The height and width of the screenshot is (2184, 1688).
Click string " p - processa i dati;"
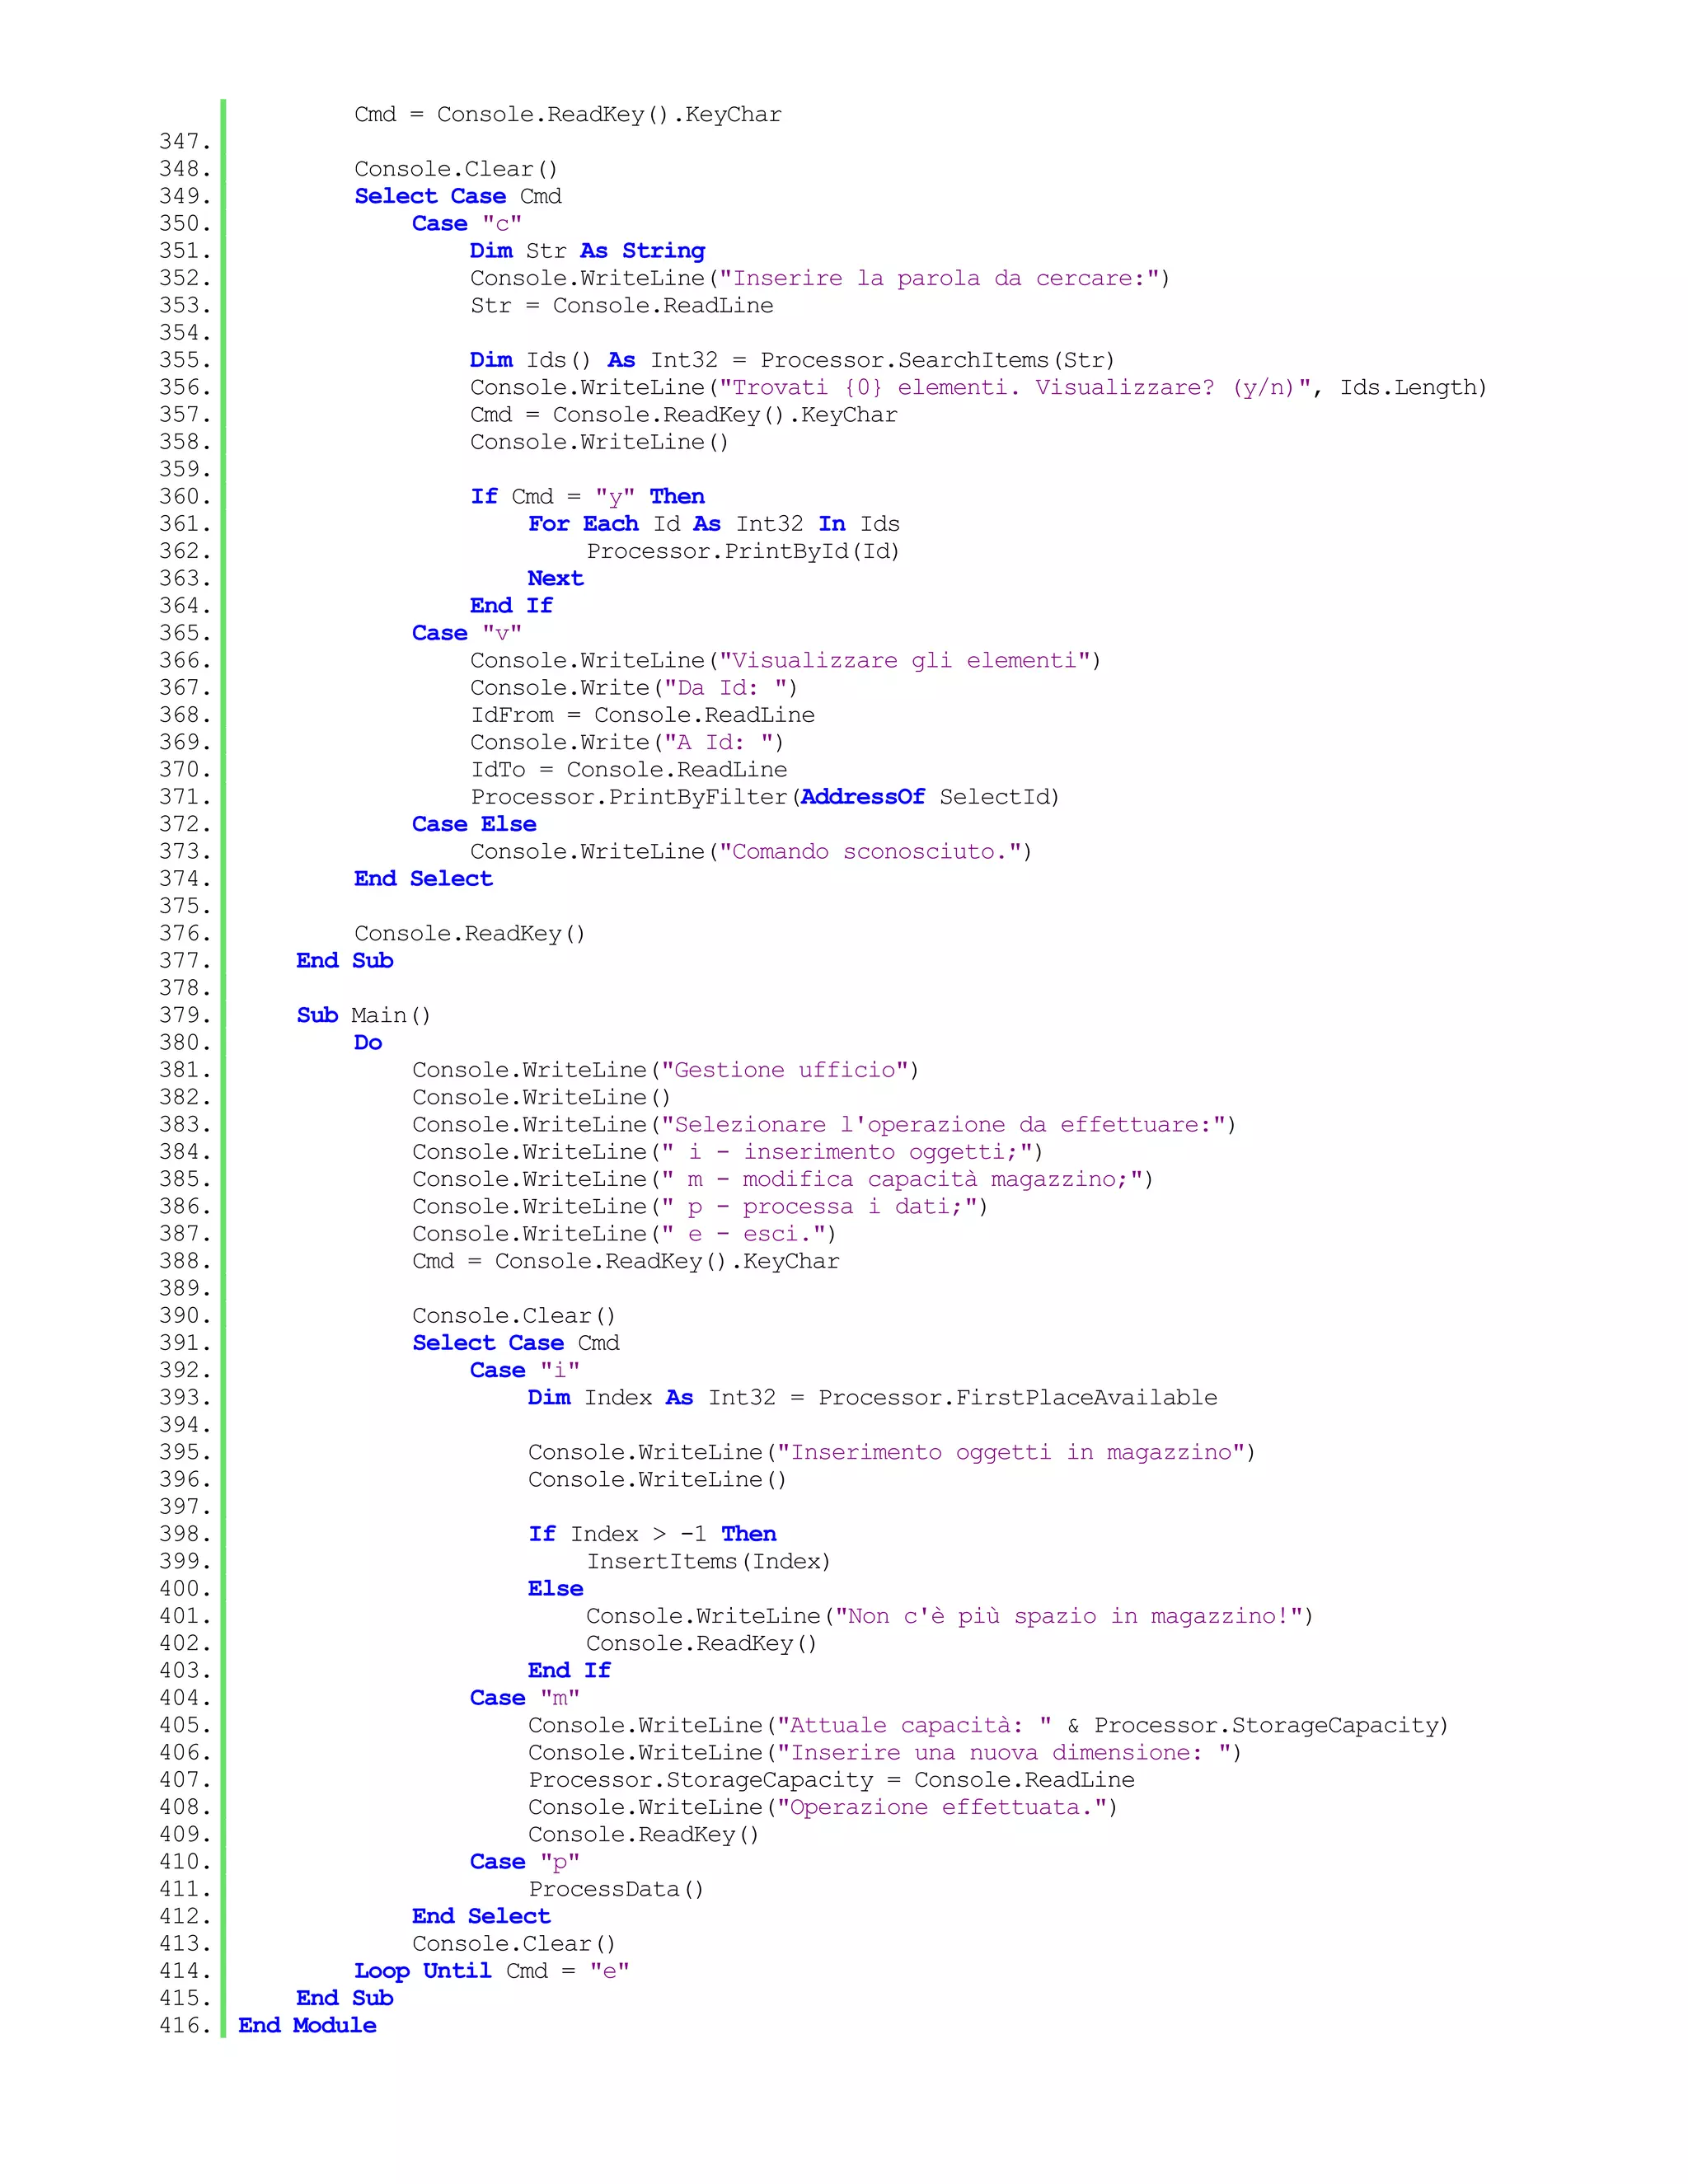click(819, 1206)
